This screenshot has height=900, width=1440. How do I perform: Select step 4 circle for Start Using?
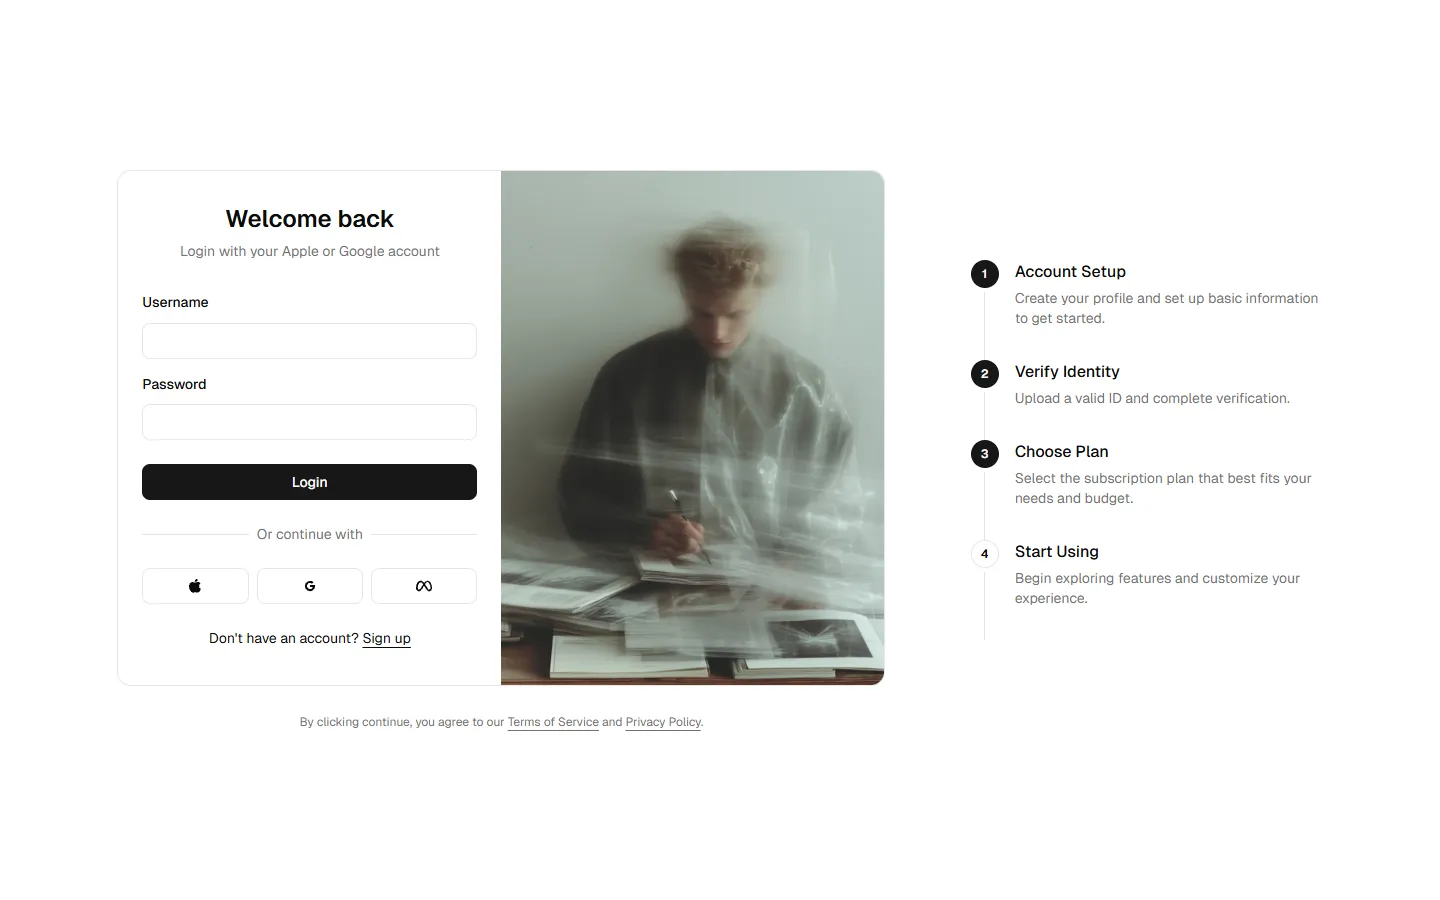[985, 554]
